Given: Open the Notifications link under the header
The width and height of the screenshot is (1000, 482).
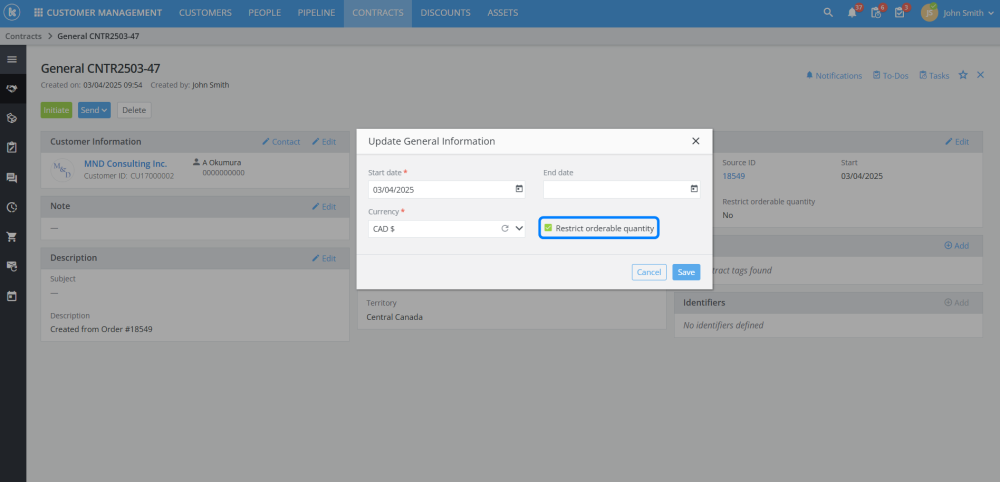Looking at the screenshot, I should click(x=834, y=75).
